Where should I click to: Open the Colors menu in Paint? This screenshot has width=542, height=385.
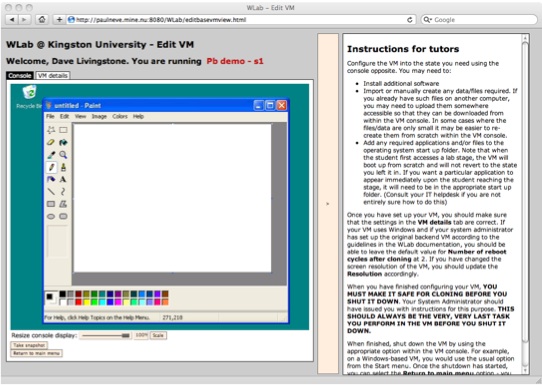(x=120, y=116)
